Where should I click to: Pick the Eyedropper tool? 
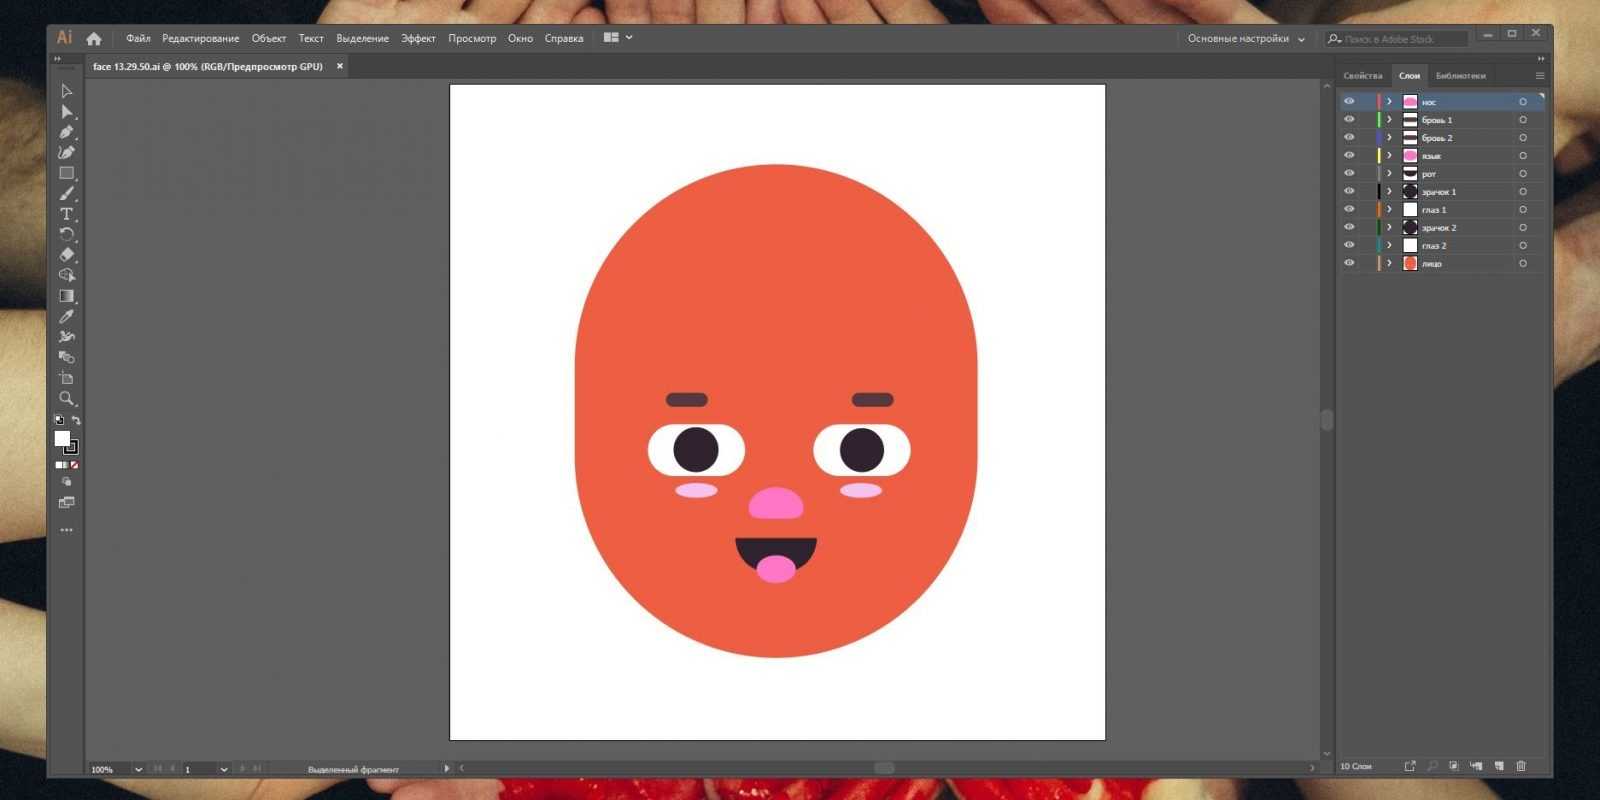pos(67,316)
